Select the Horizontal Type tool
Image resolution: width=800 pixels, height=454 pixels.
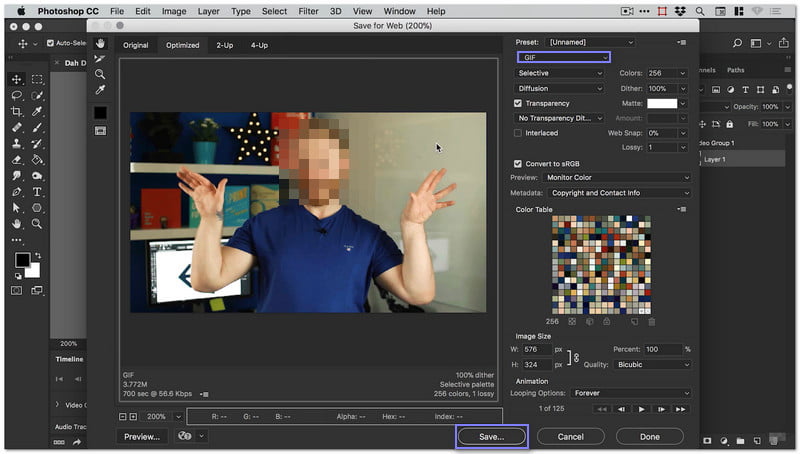pos(37,192)
